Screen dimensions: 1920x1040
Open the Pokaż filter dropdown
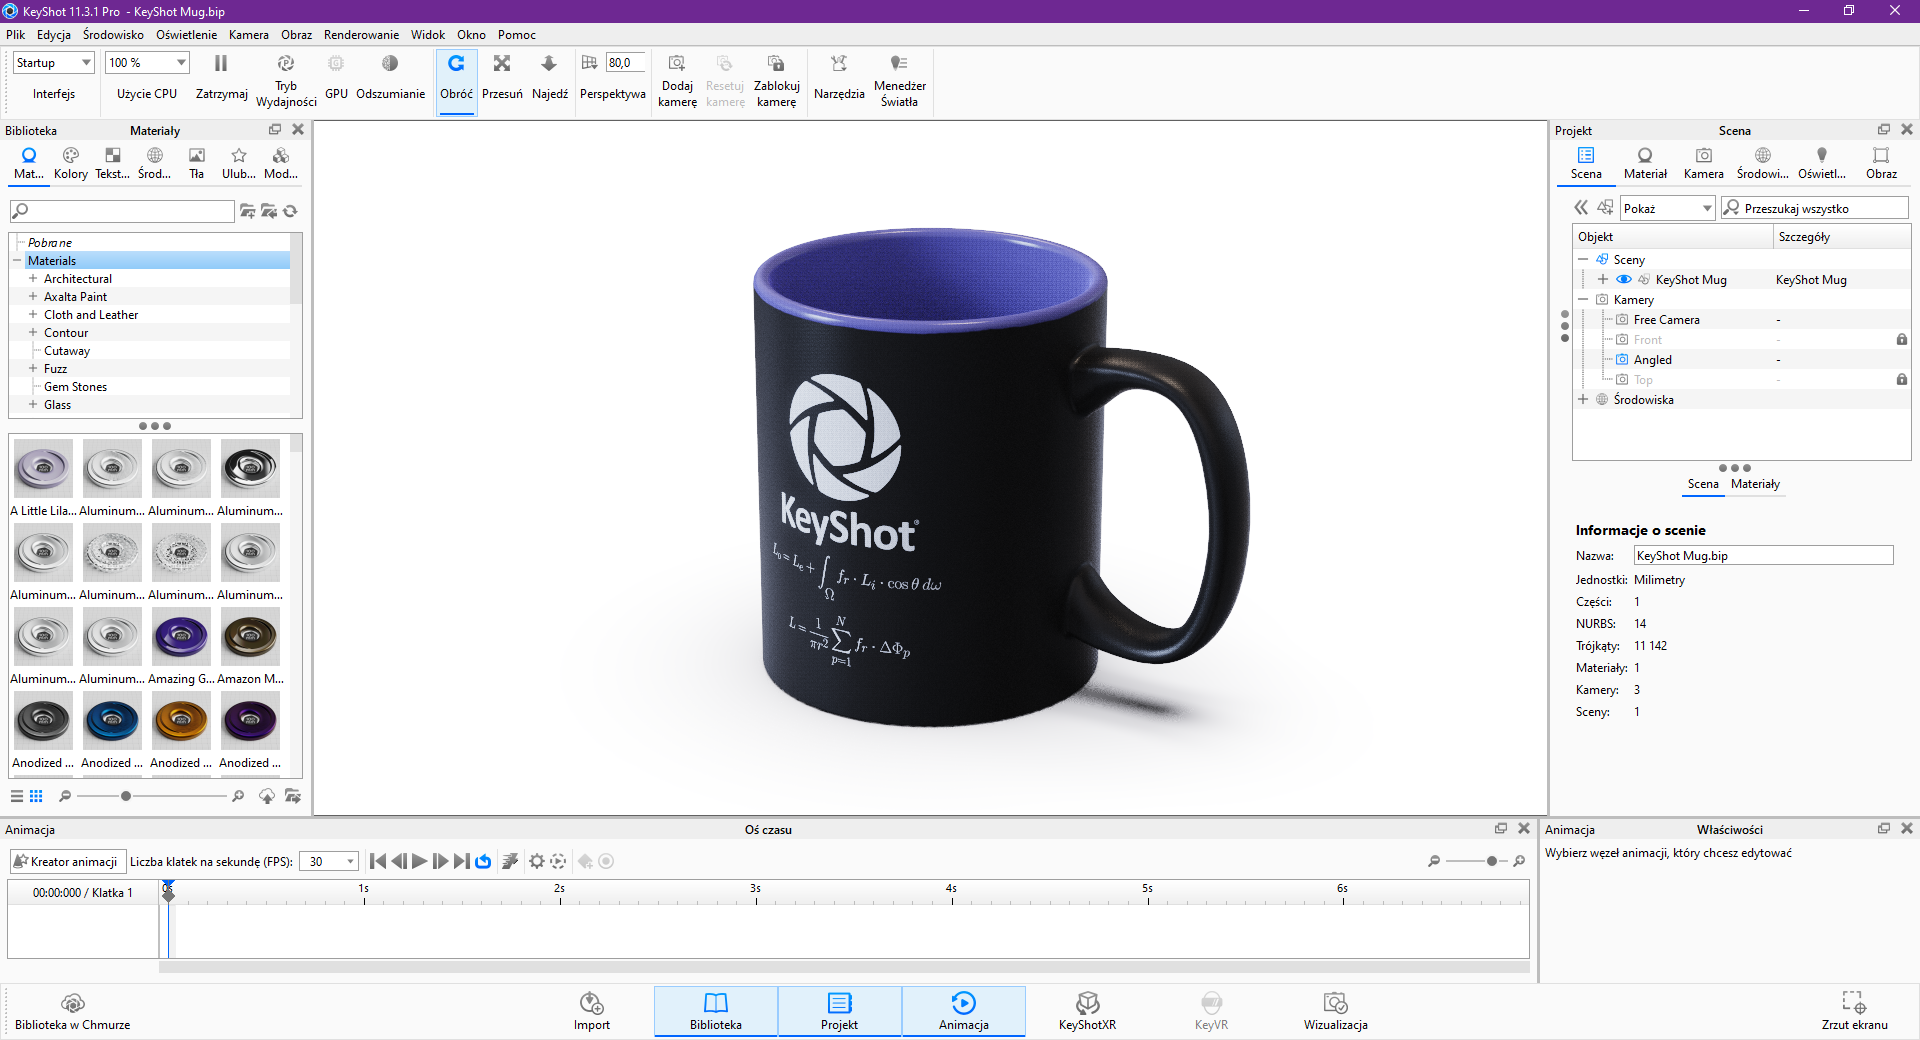tap(1668, 208)
